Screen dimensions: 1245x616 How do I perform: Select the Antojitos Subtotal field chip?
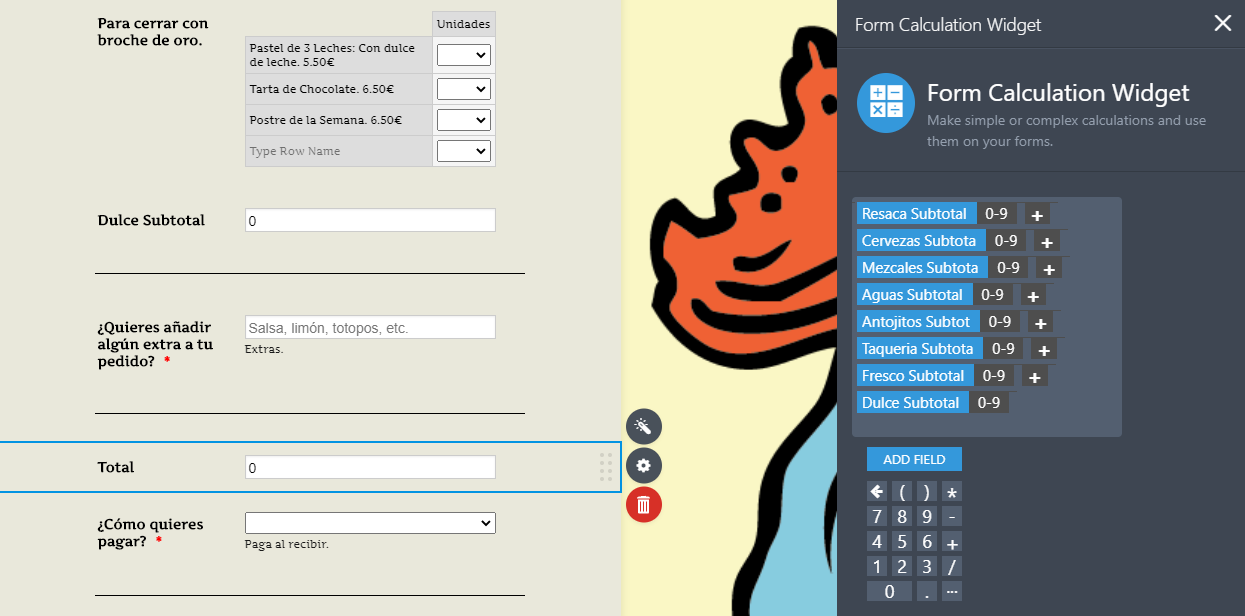coord(916,322)
